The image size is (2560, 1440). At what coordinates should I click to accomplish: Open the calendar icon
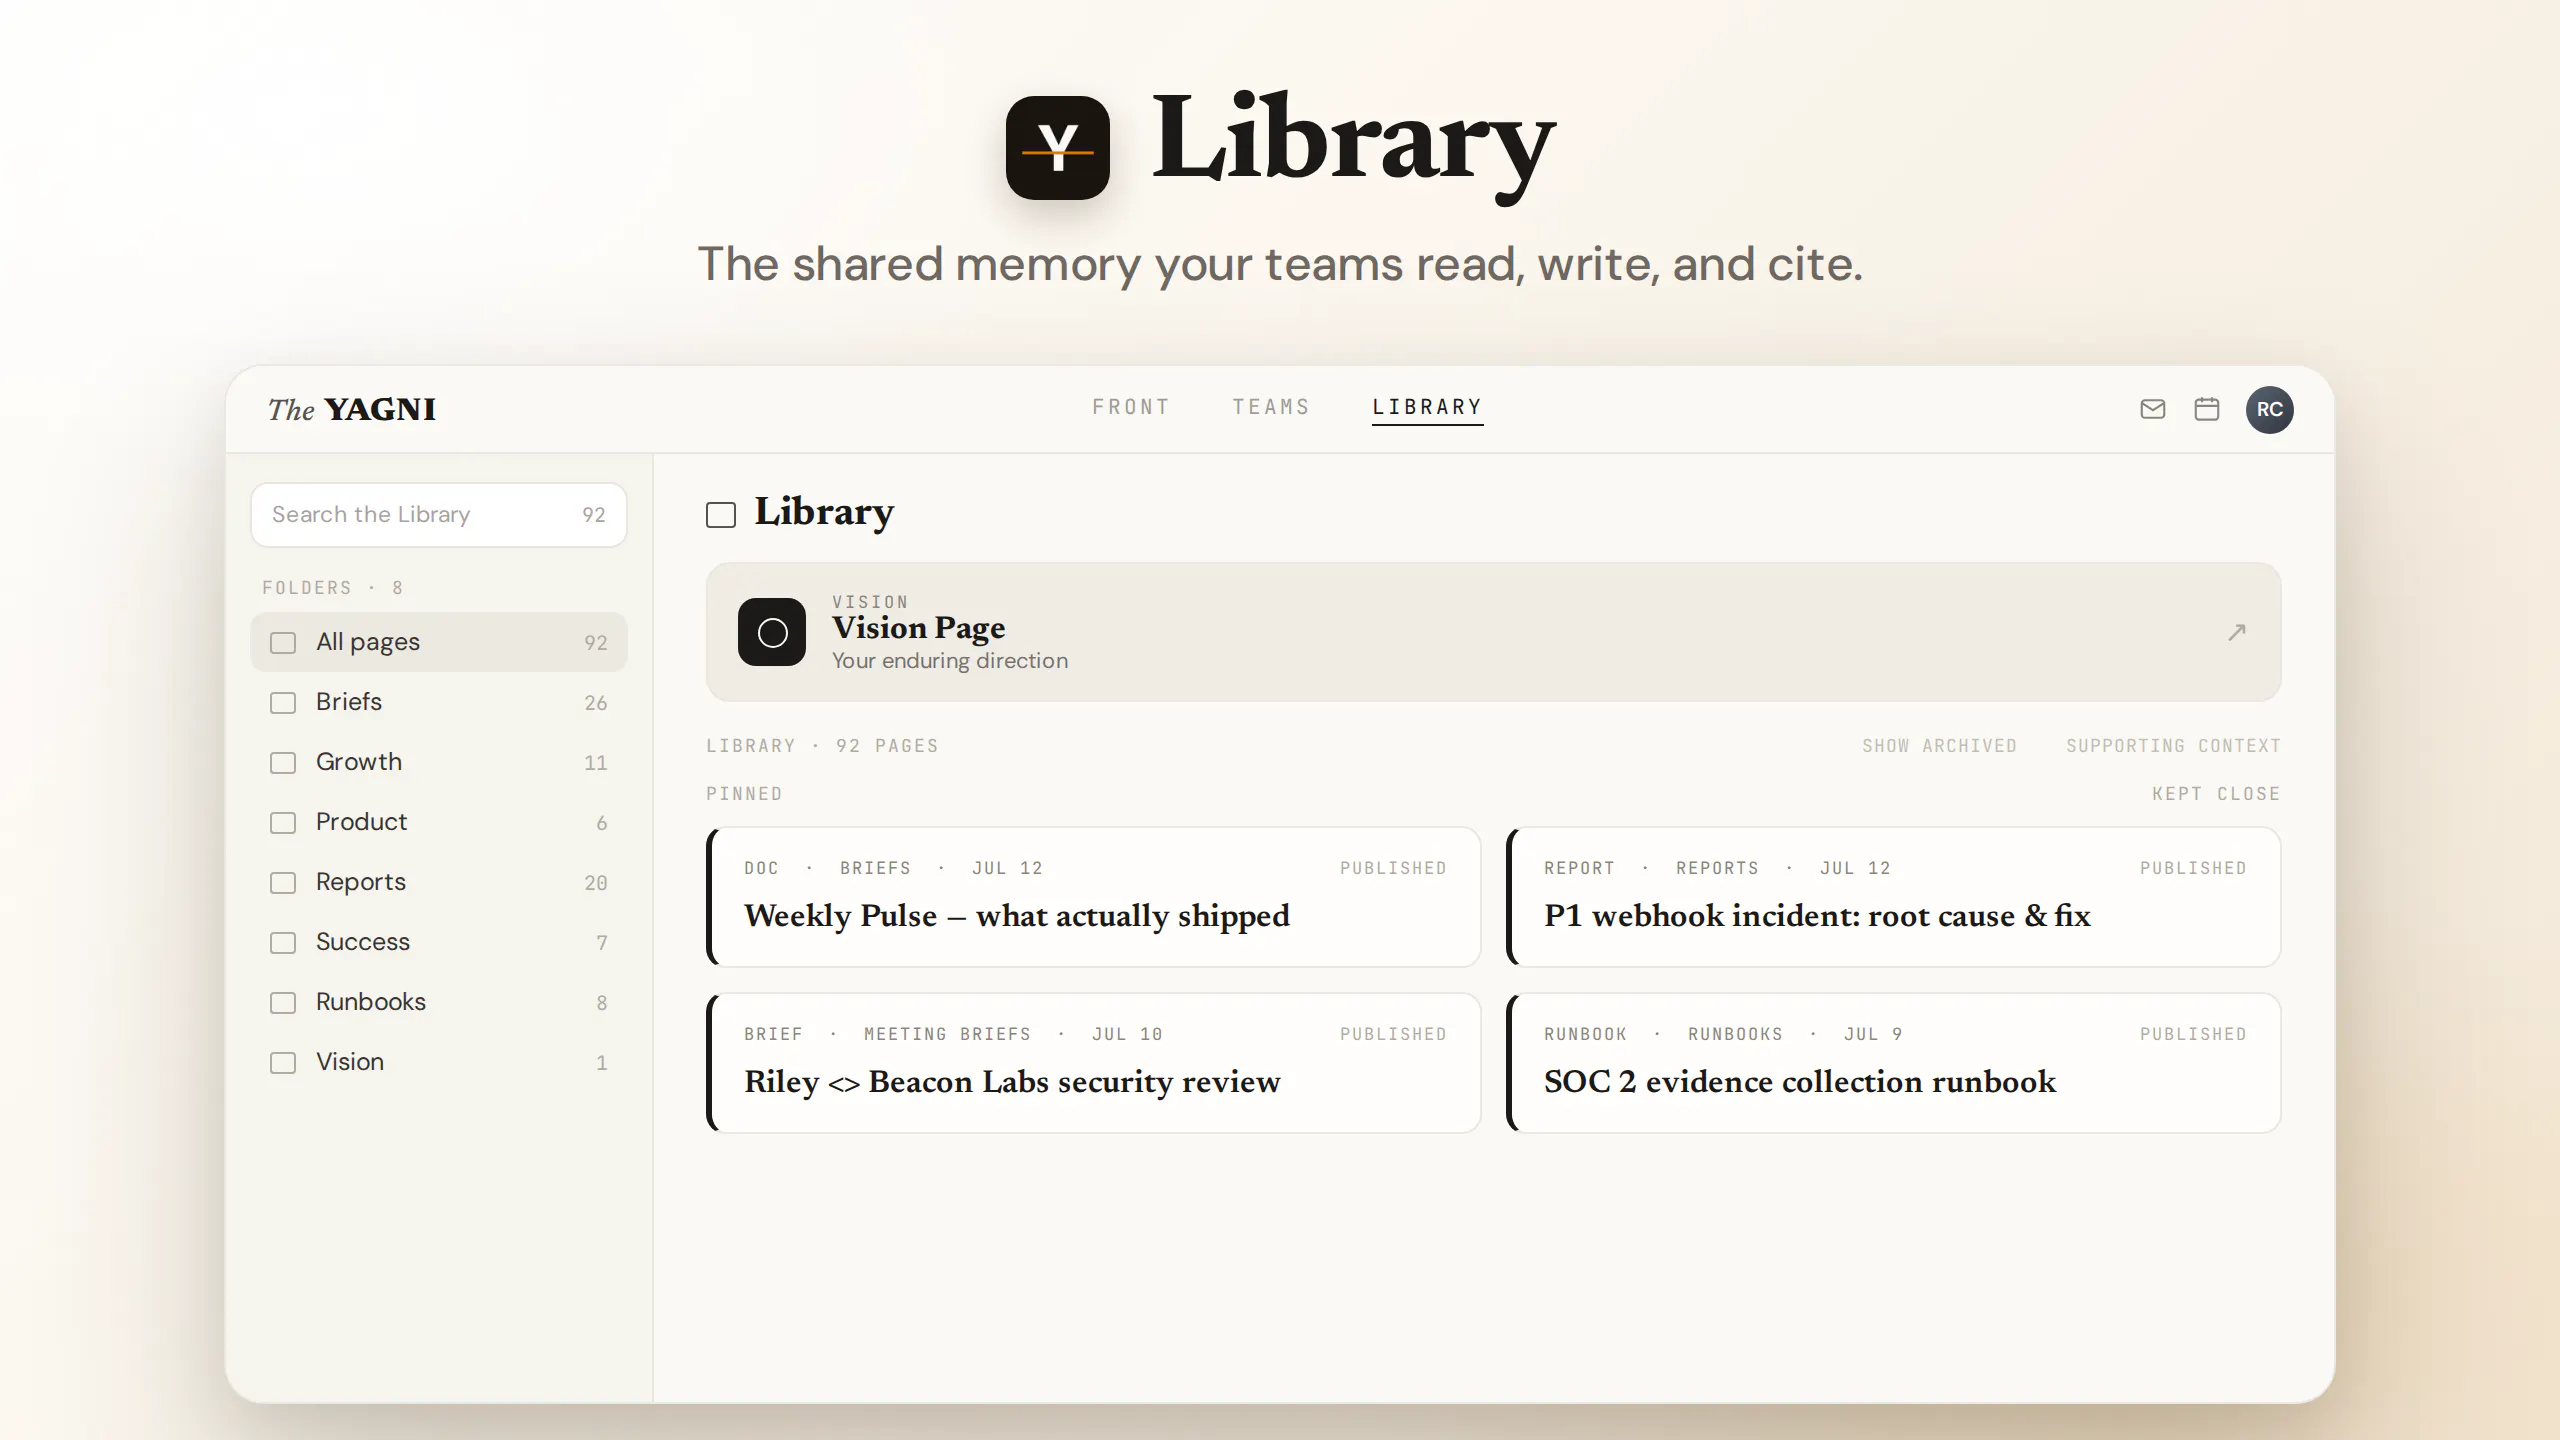tap(2206, 409)
